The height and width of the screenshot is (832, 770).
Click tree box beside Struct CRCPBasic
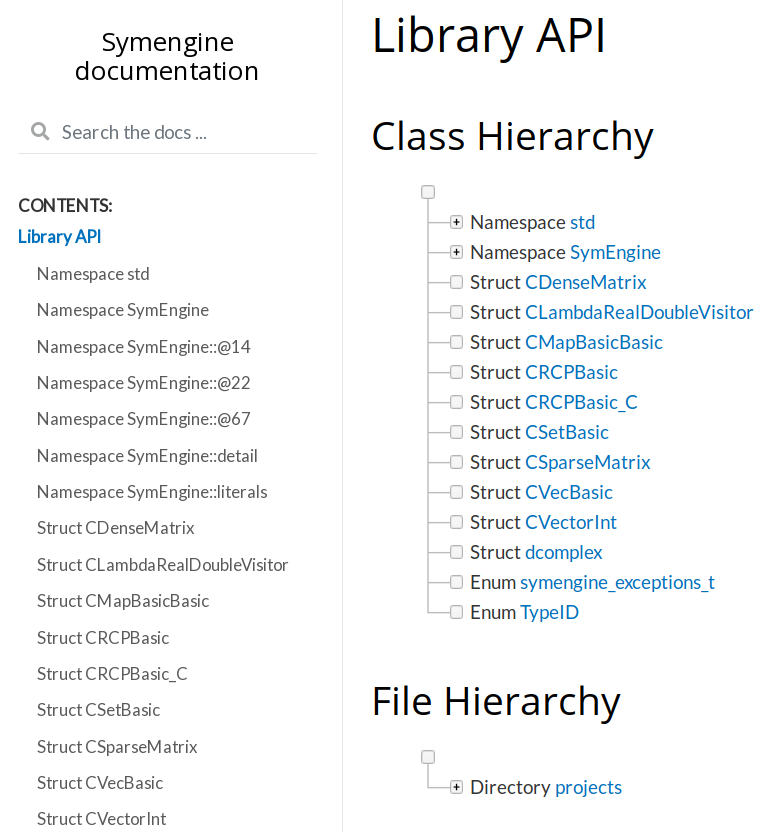456,372
